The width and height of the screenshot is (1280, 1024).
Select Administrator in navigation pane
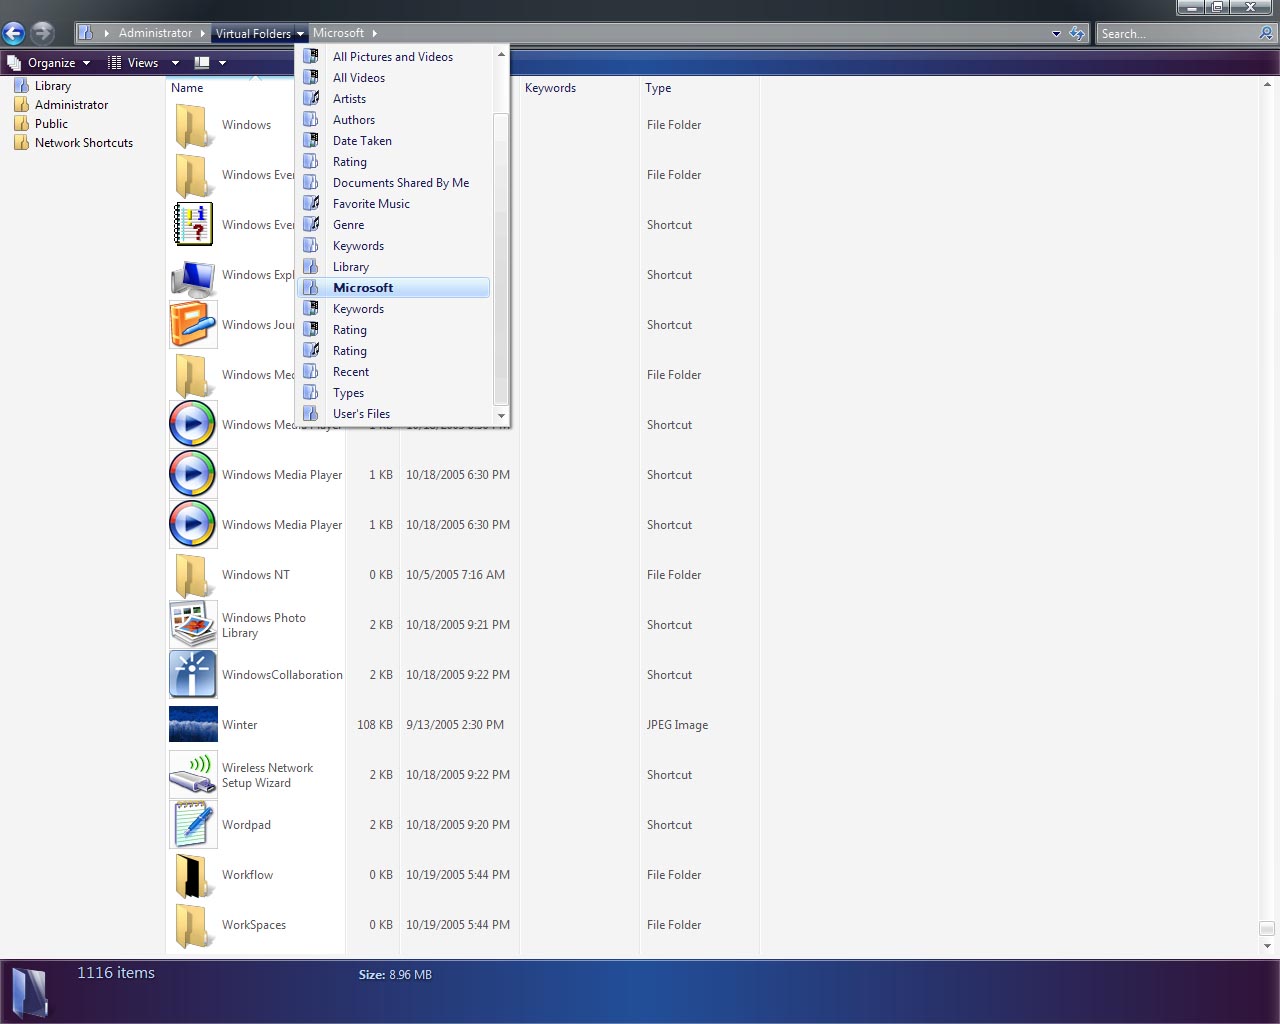[x=71, y=105]
